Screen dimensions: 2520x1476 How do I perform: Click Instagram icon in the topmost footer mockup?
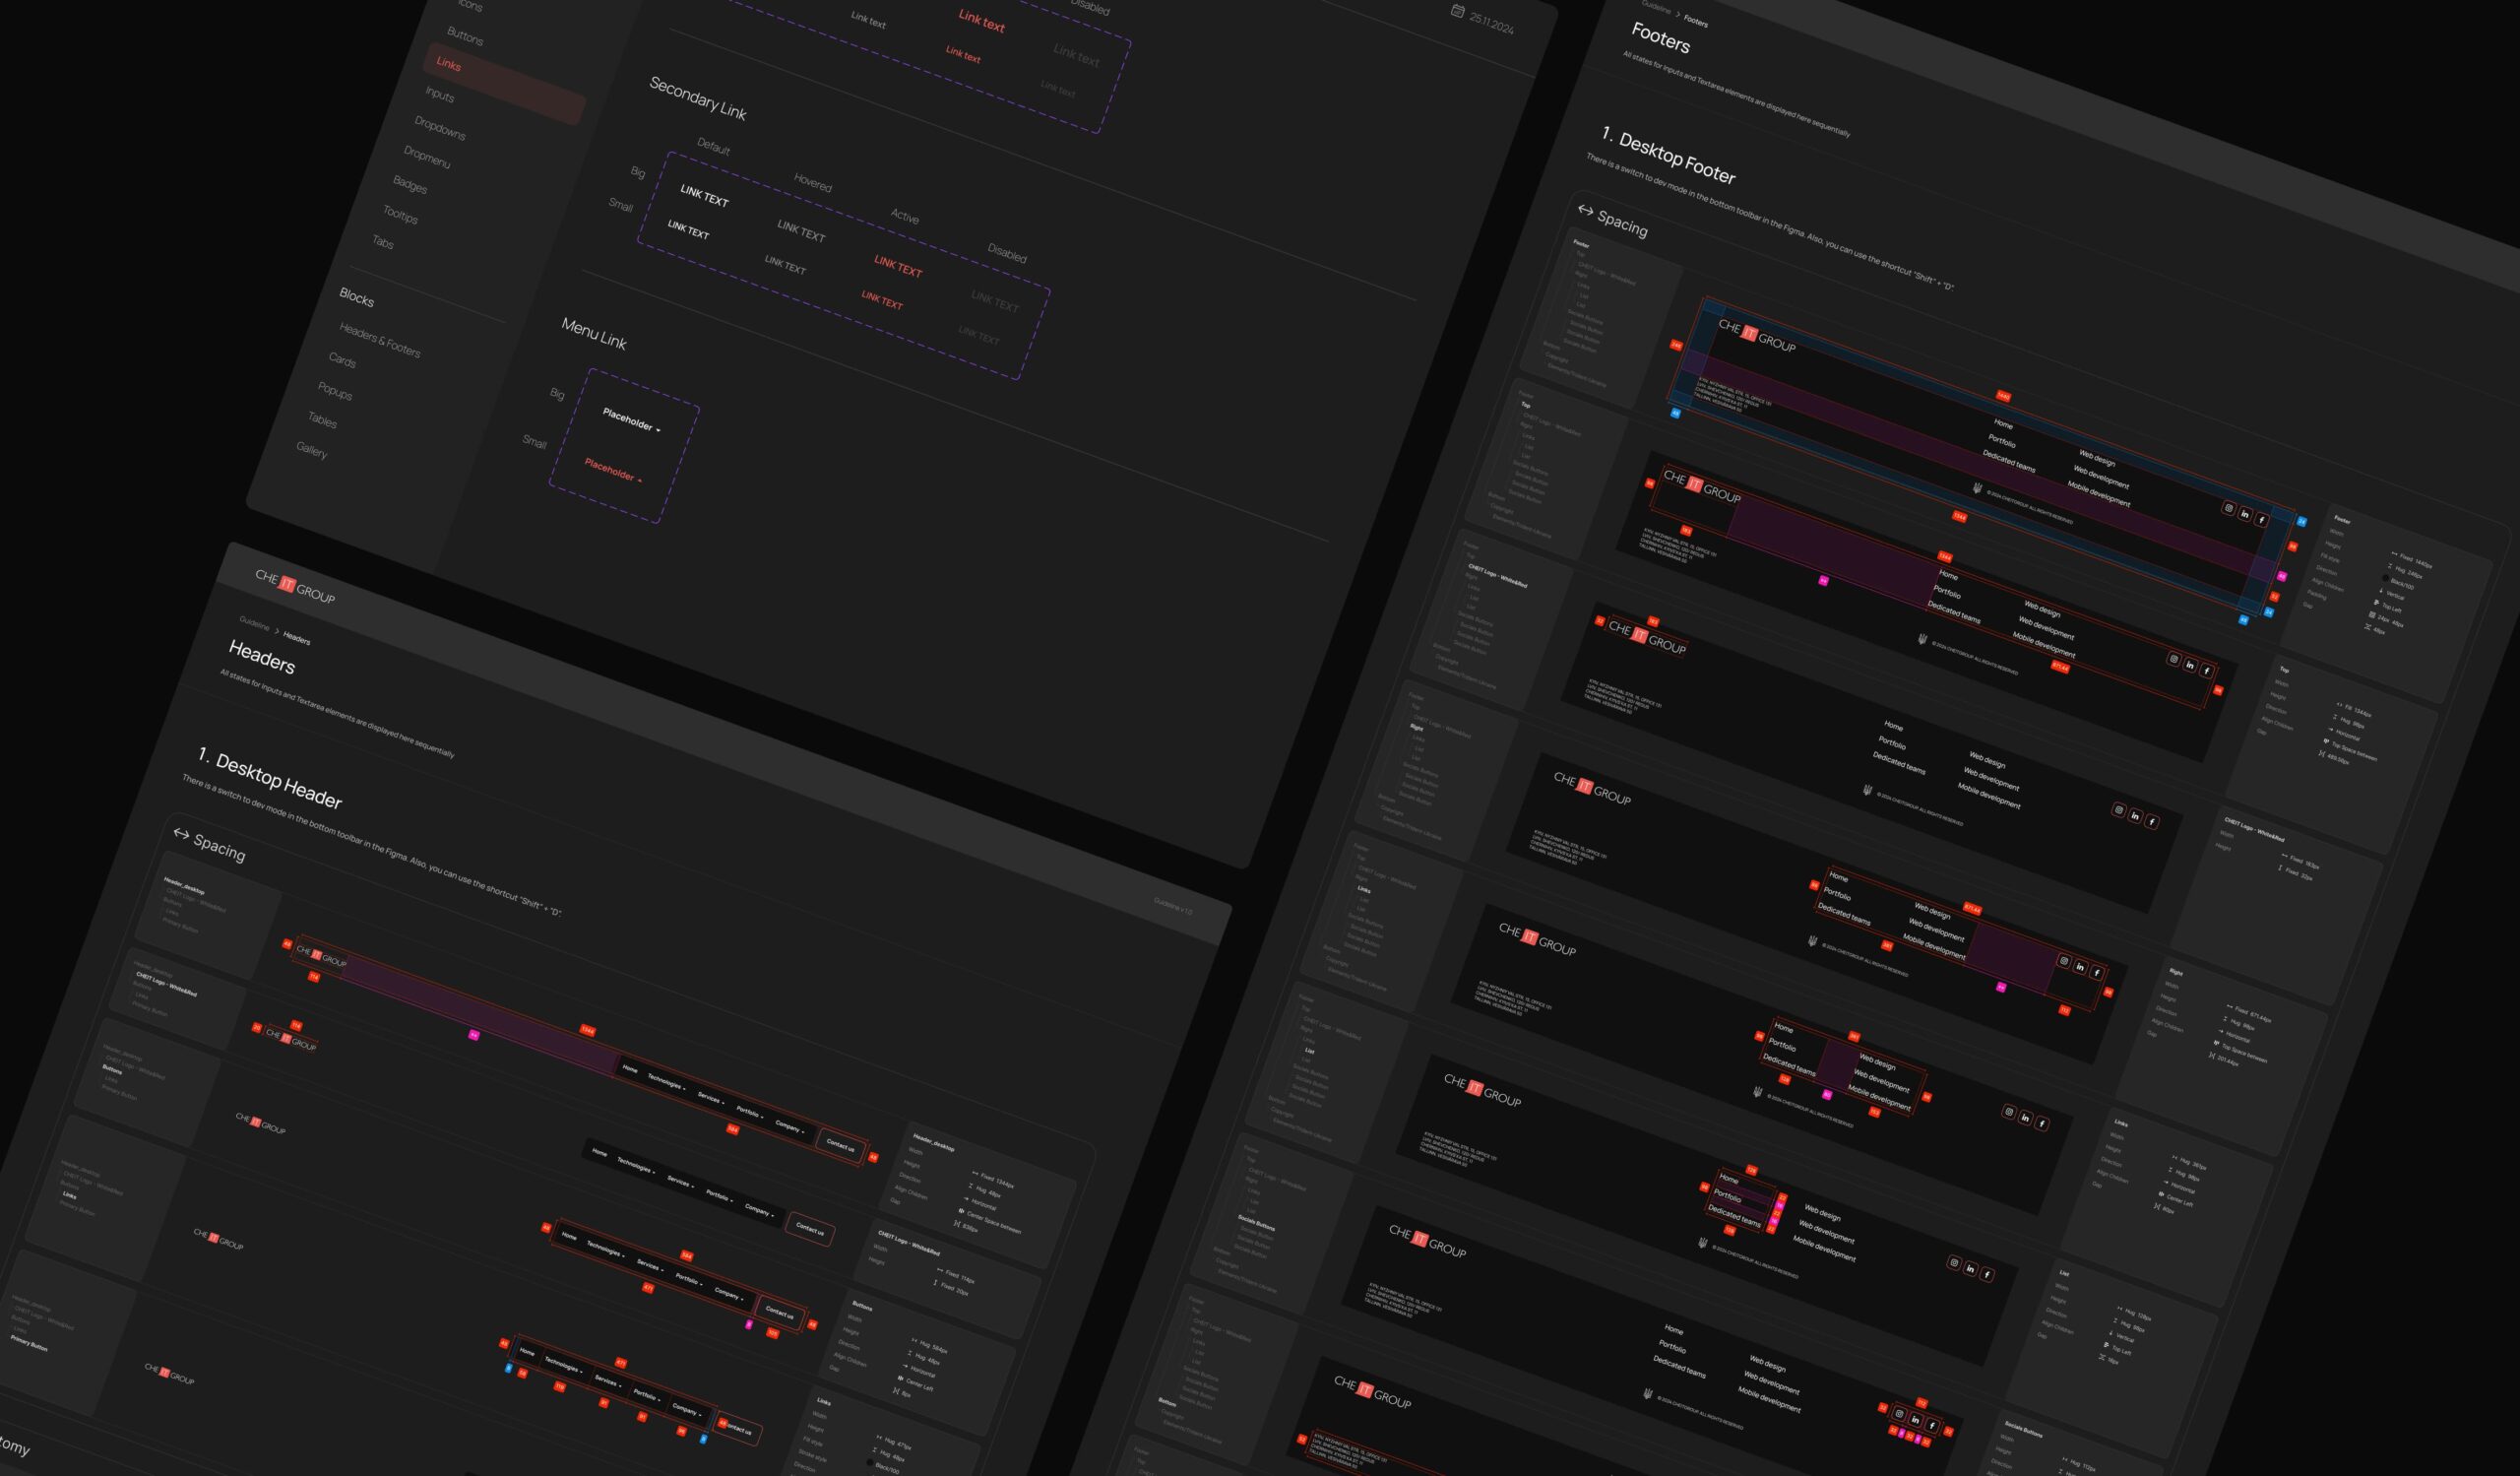click(x=2228, y=508)
